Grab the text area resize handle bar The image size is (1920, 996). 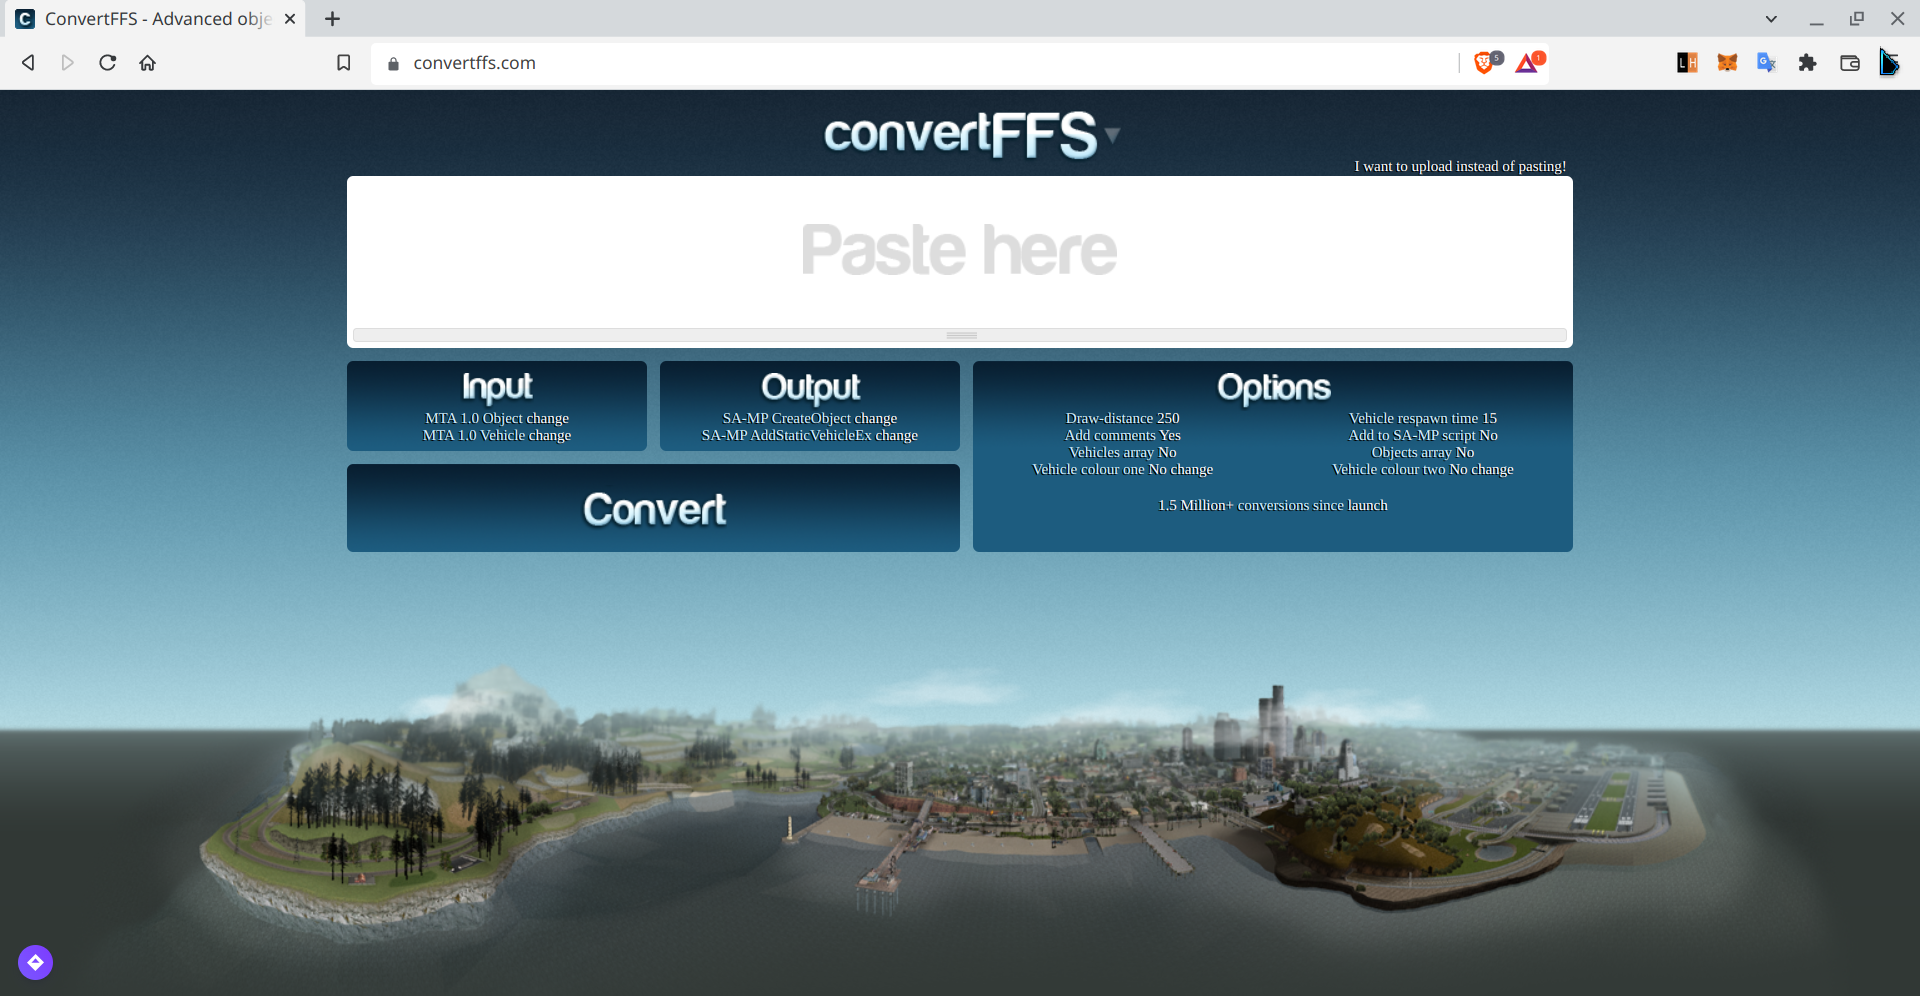click(960, 335)
